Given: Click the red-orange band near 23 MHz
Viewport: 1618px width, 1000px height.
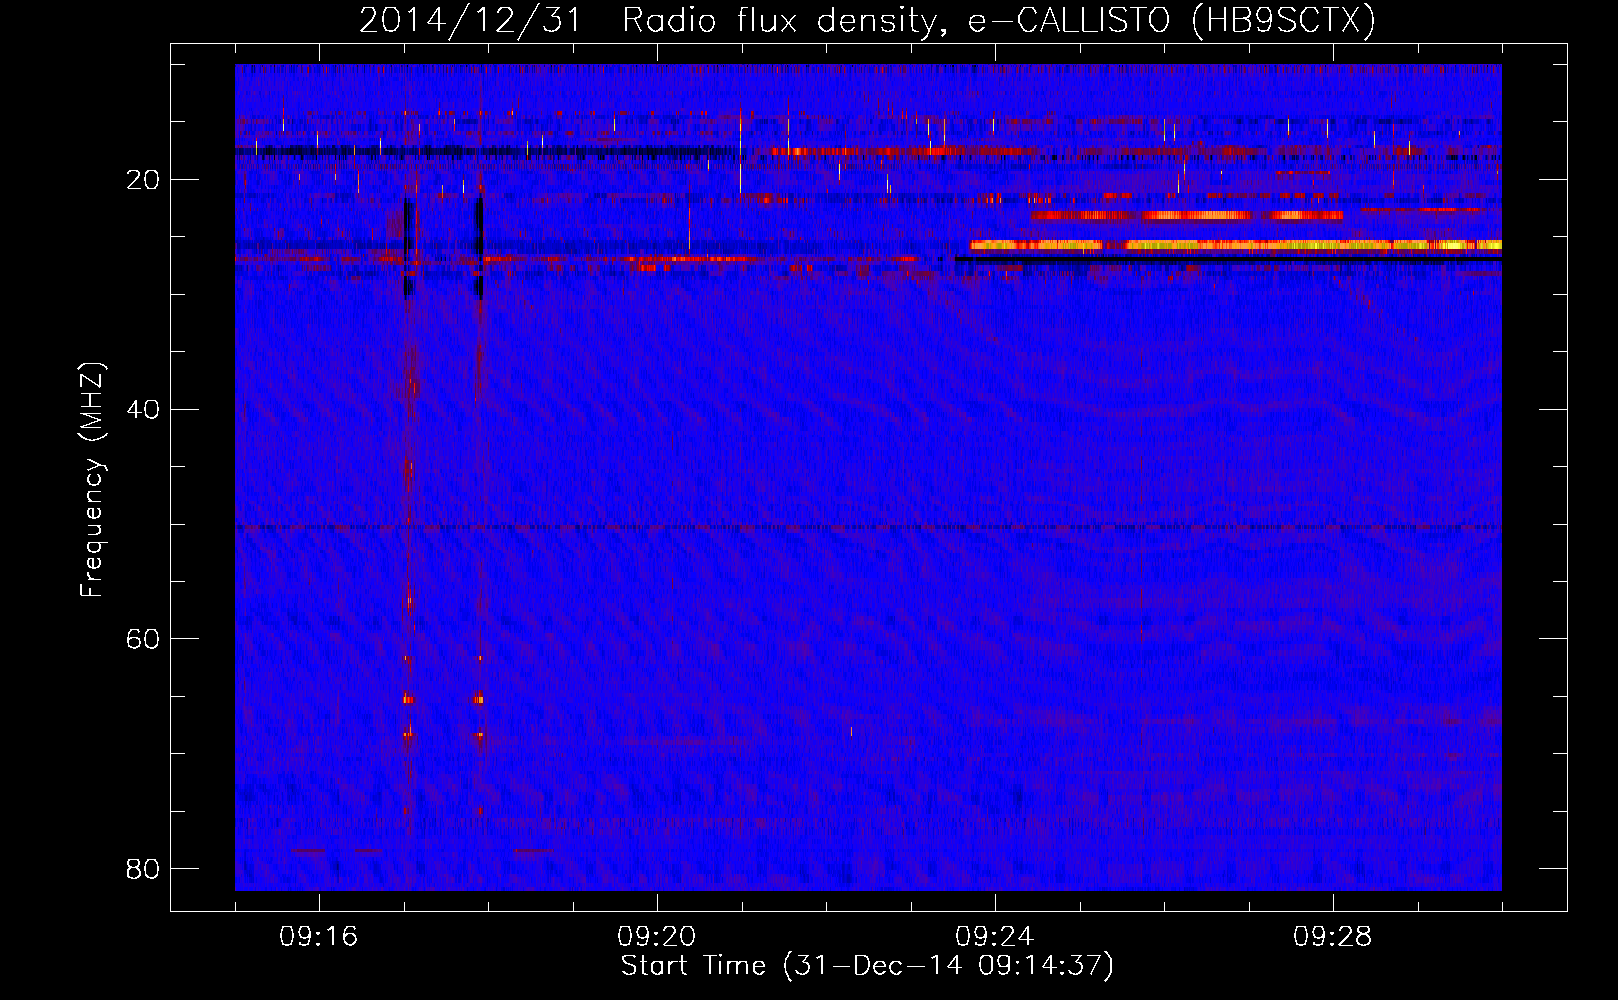Looking at the screenshot, I should tap(1187, 215).
